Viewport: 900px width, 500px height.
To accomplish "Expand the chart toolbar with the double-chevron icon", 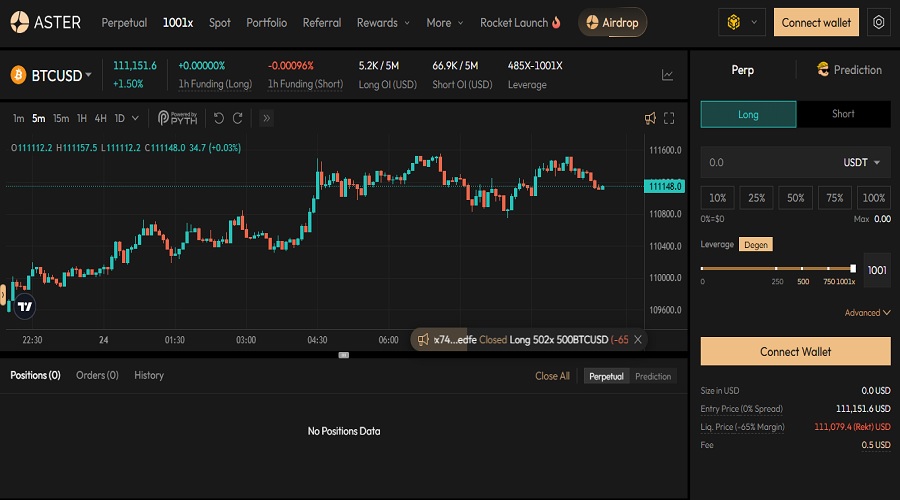I will (267, 118).
